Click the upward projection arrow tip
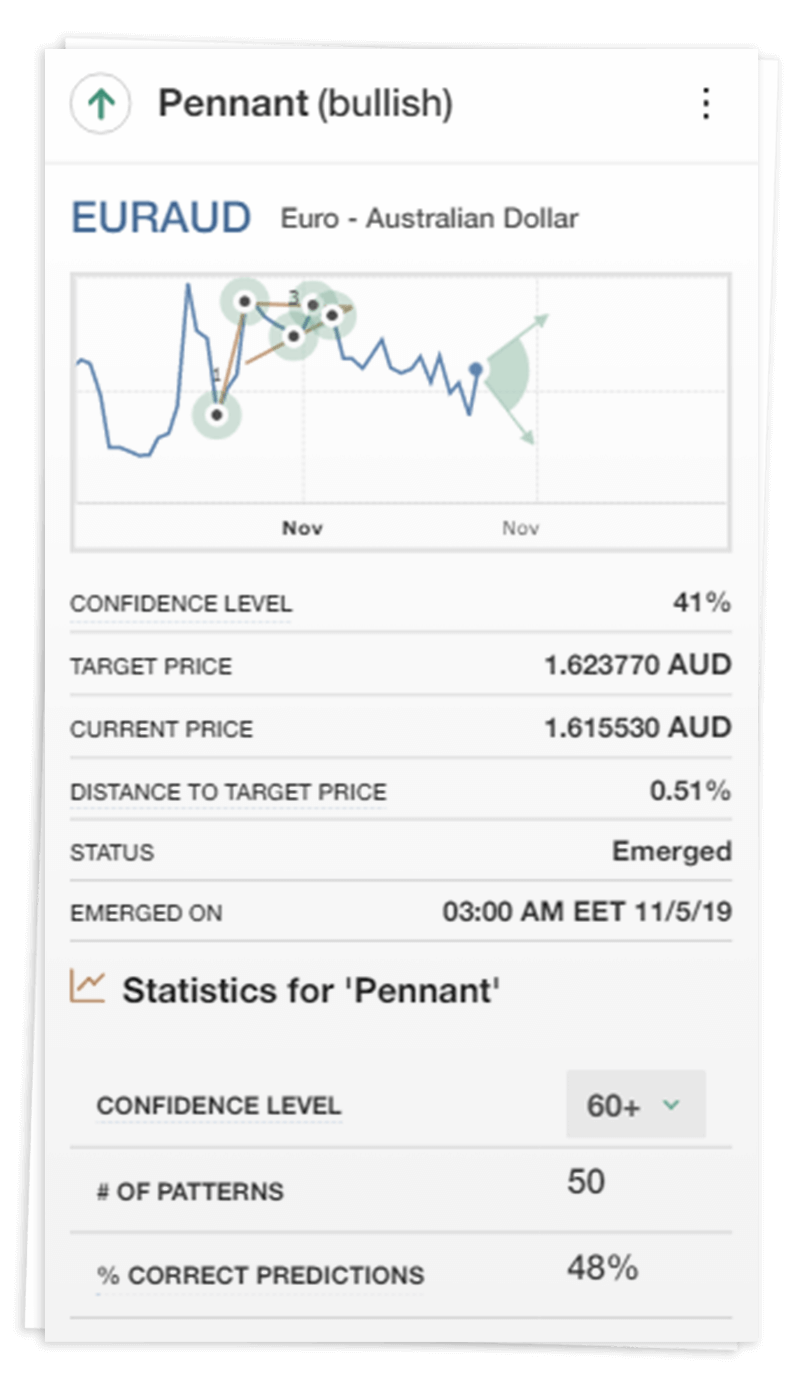Screen dimensions: 801x1386 [544, 320]
